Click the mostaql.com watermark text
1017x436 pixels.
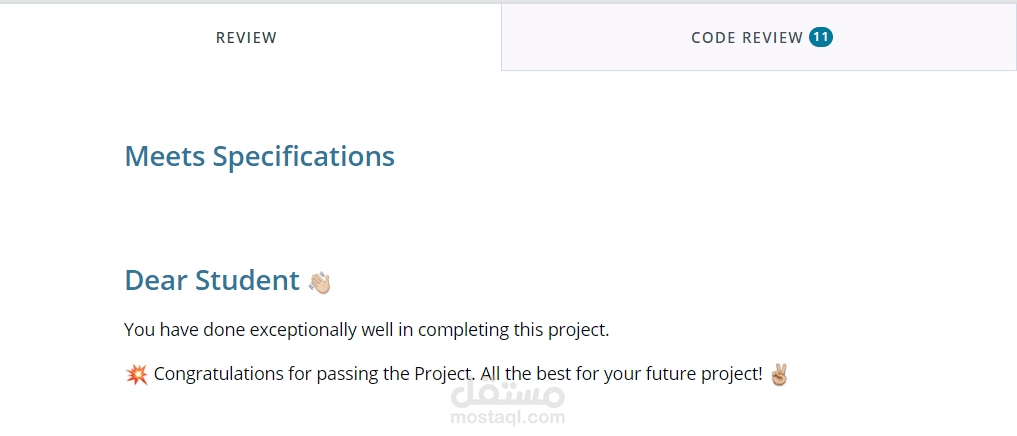[x=508, y=417]
